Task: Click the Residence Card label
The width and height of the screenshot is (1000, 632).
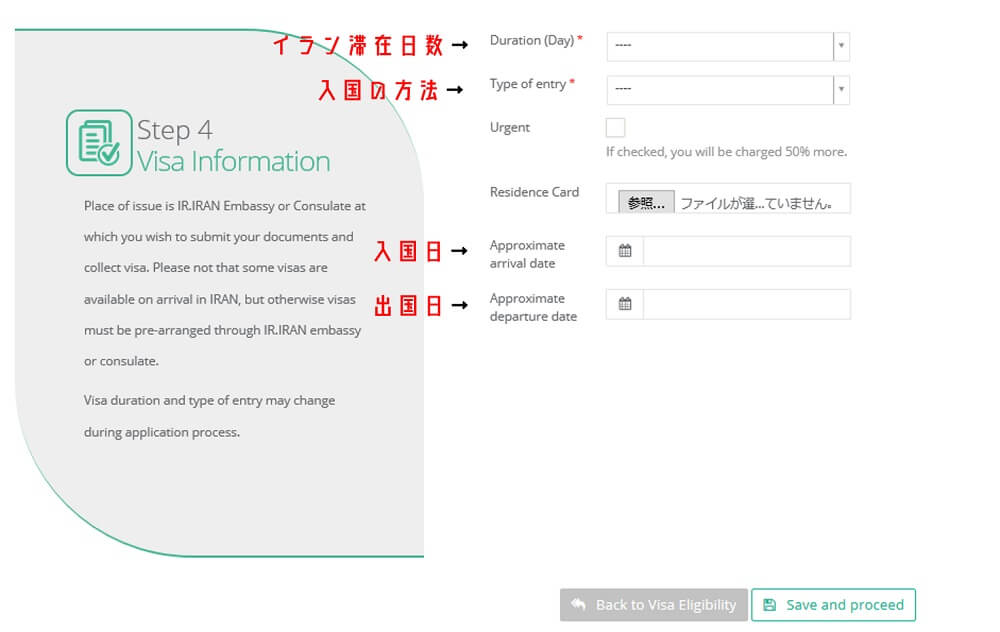Action: point(534,192)
